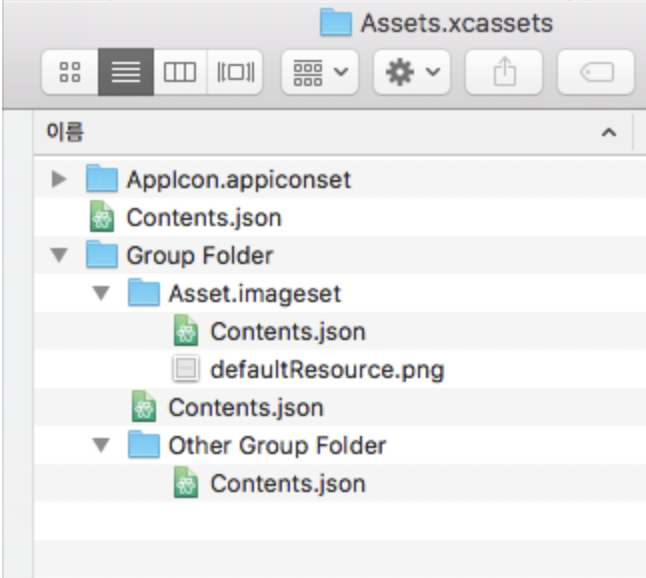Select the Other Group Folder name
Image resolution: width=646 pixels, height=578 pixels.
(277, 445)
